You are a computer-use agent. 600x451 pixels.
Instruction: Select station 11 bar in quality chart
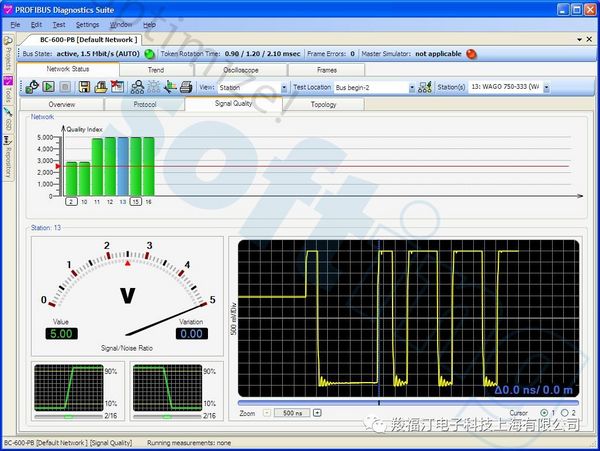(97, 167)
